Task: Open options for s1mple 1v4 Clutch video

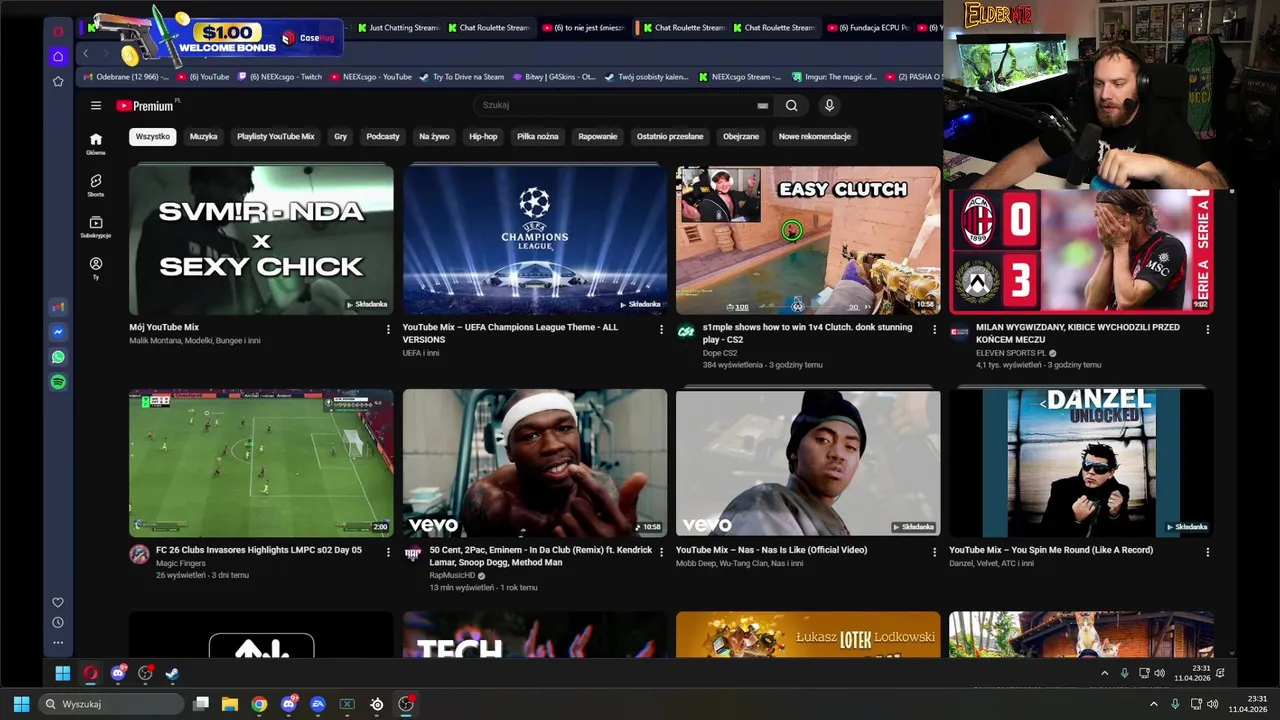Action: coord(934,329)
